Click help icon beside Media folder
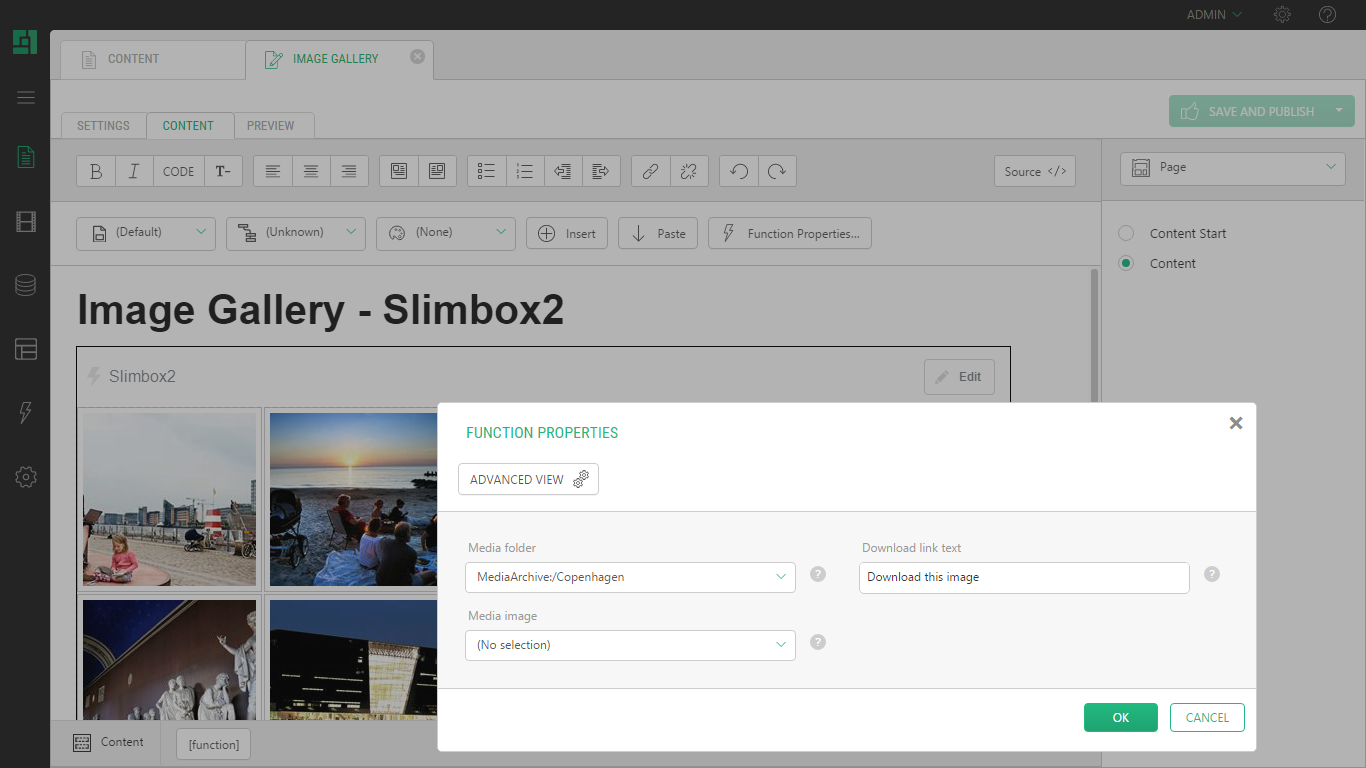The height and width of the screenshot is (768, 1366). [x=818, y=574]
